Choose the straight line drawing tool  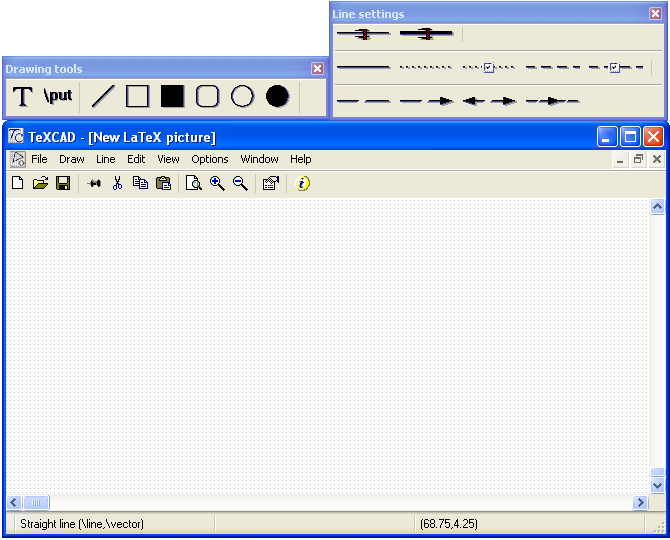[103, 97]
